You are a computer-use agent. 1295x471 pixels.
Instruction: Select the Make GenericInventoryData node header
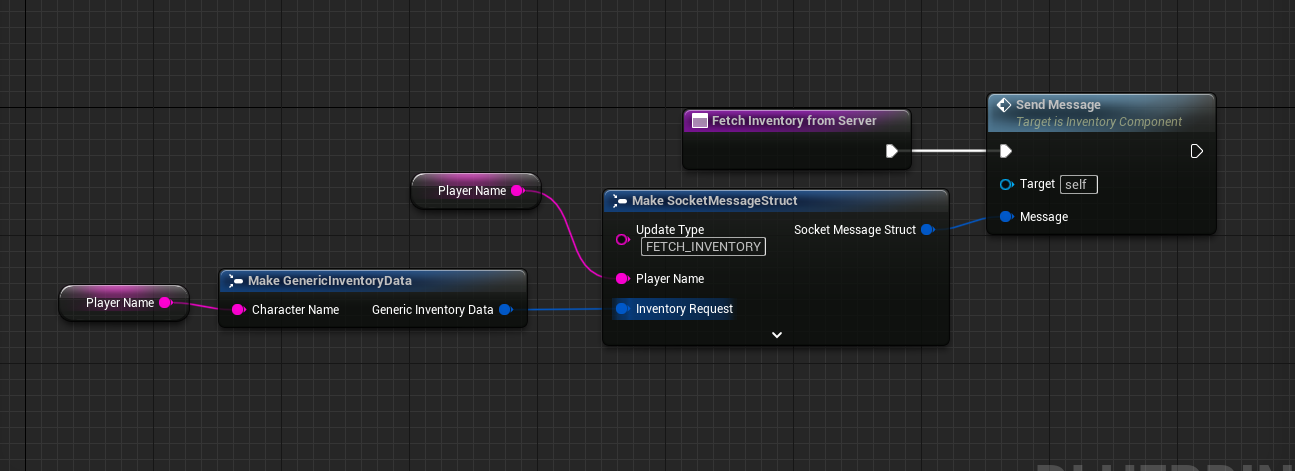tap(372, 280)
